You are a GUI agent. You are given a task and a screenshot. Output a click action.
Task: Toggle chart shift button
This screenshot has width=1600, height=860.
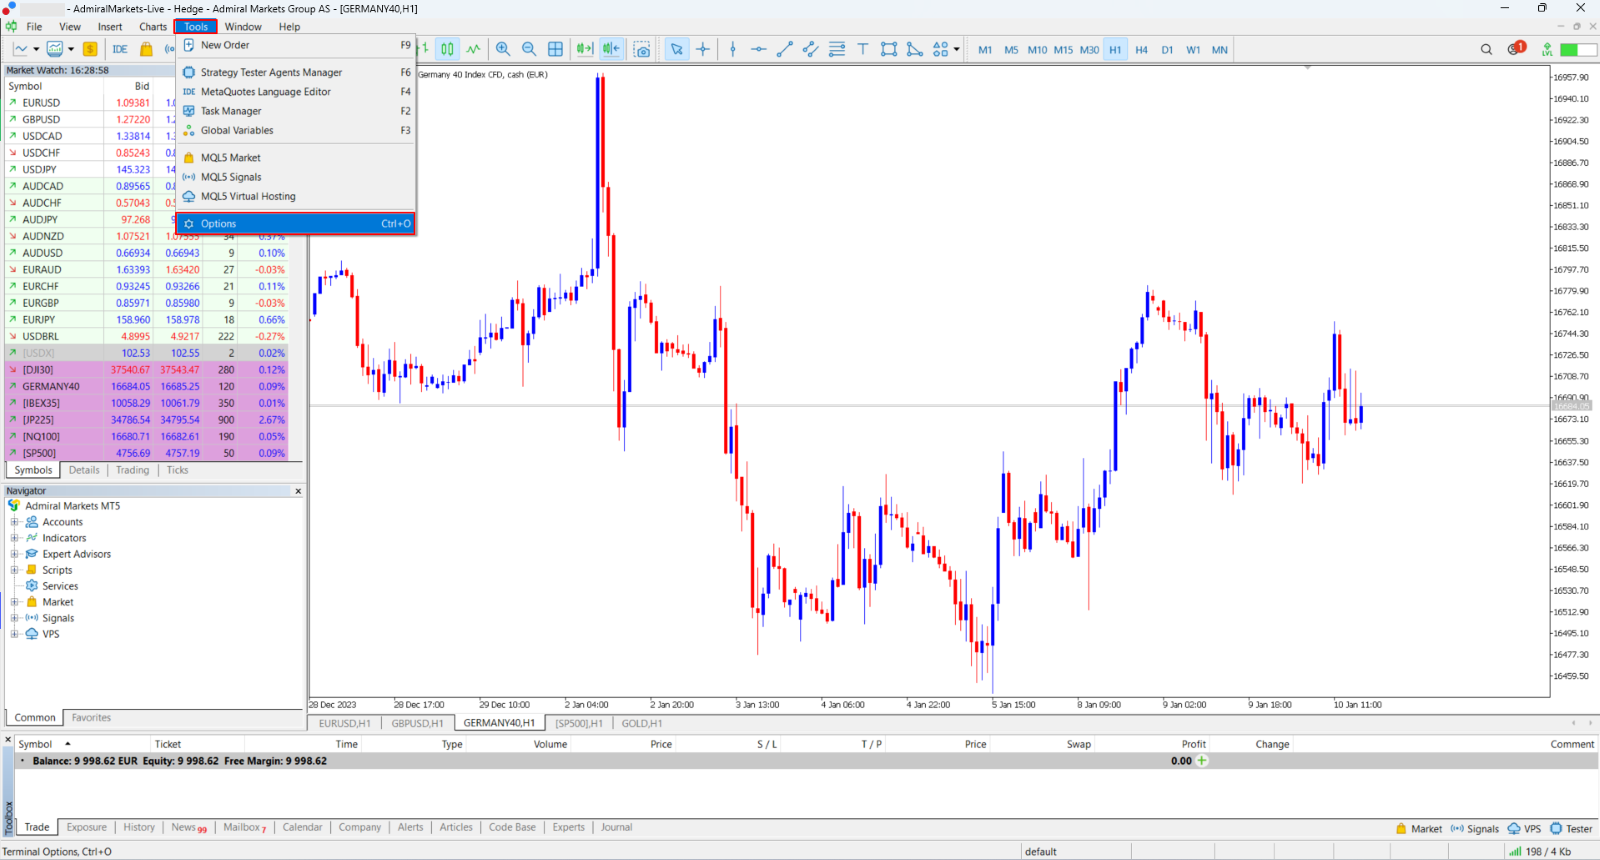611,49
